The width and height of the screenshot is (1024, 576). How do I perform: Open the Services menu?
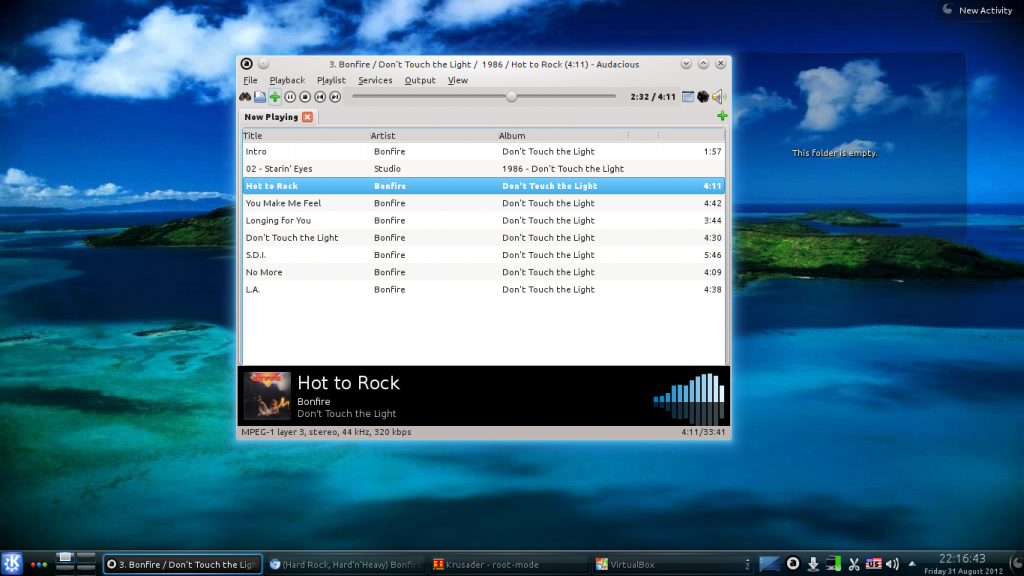pyautogui.click(x=375, y=80)
